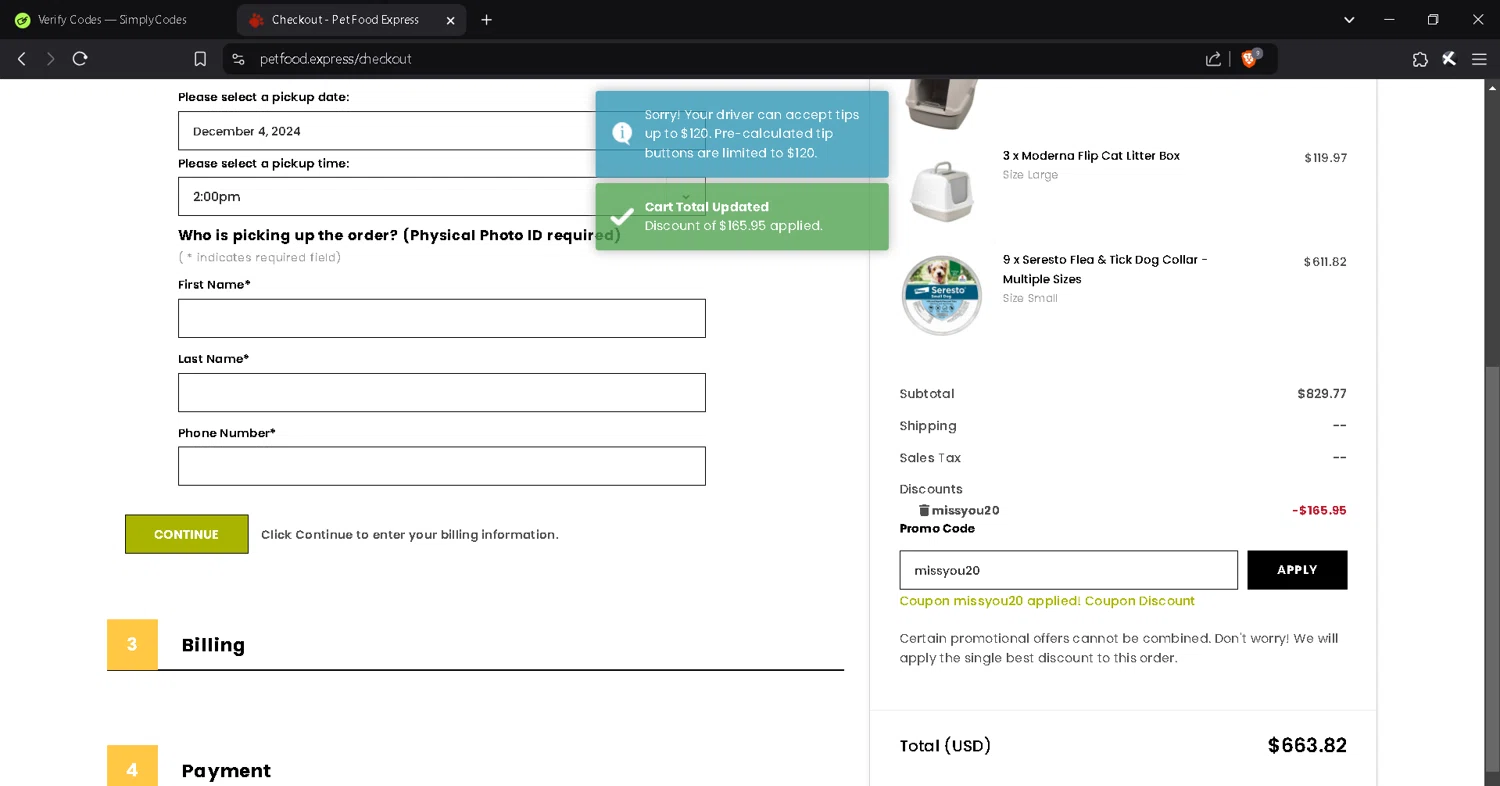
Task: Click the $119.97 price
Action: [x=1325, y=158]
